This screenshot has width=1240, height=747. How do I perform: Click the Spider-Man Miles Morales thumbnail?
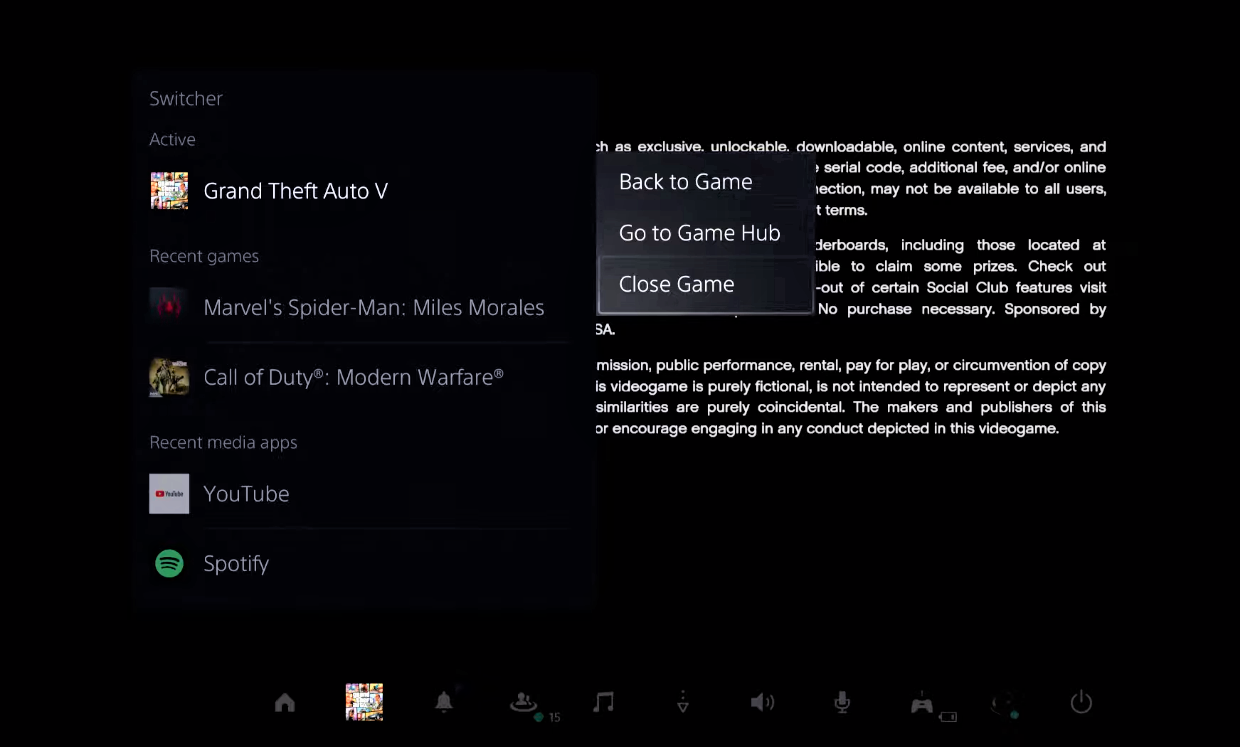(x=169, y=307)
